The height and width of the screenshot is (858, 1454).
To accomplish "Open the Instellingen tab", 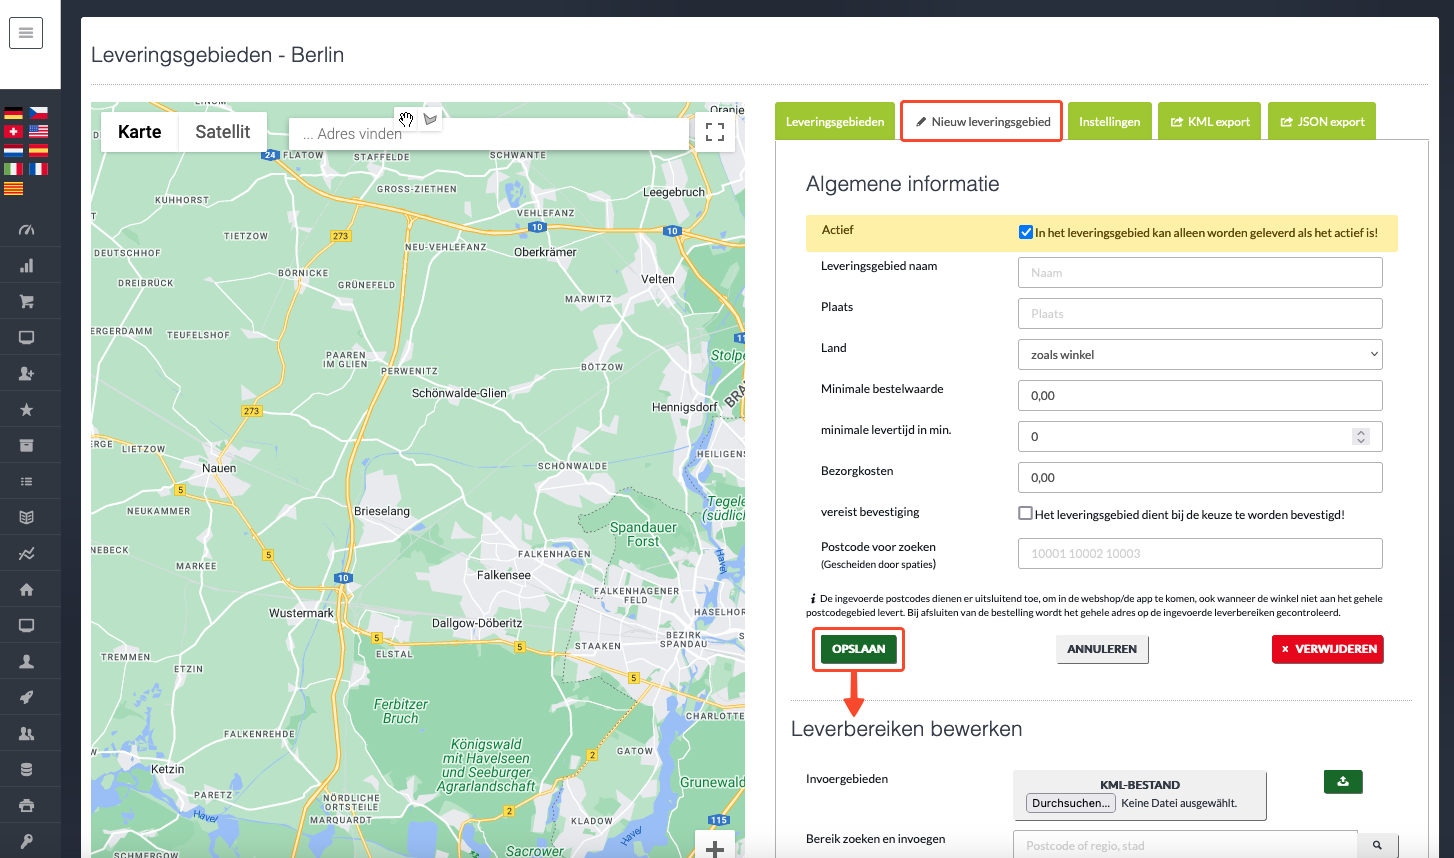I will [x=1110, y=122].
